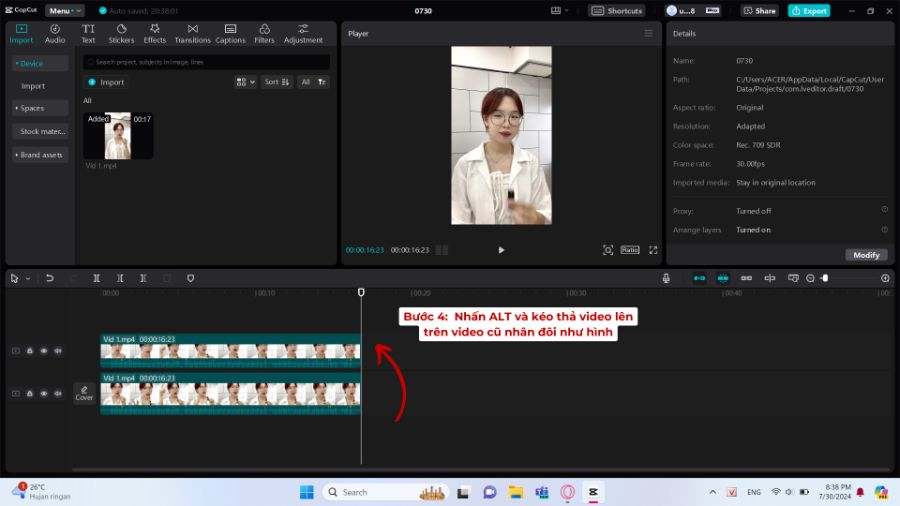Click the marker shield icon in timeline toolbar
Screen dimensions: 900x506
click(191, 278)
